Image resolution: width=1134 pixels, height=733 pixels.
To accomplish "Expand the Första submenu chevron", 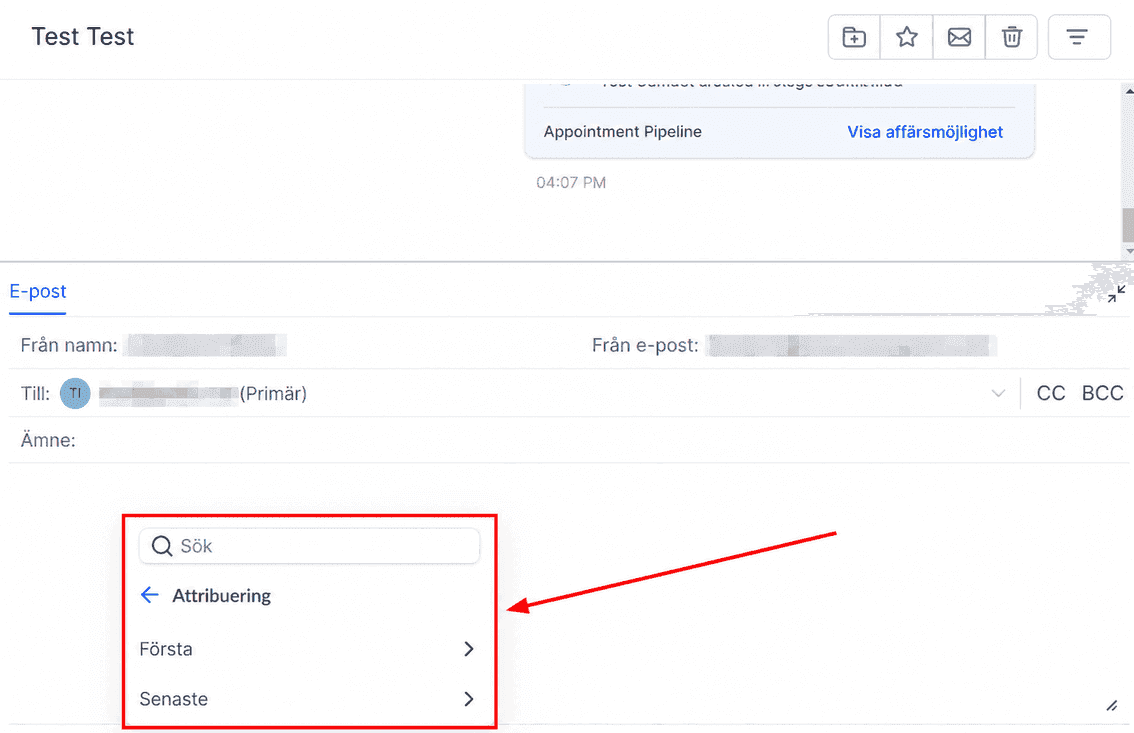I will pyautogui.click(x=469, y=649).
